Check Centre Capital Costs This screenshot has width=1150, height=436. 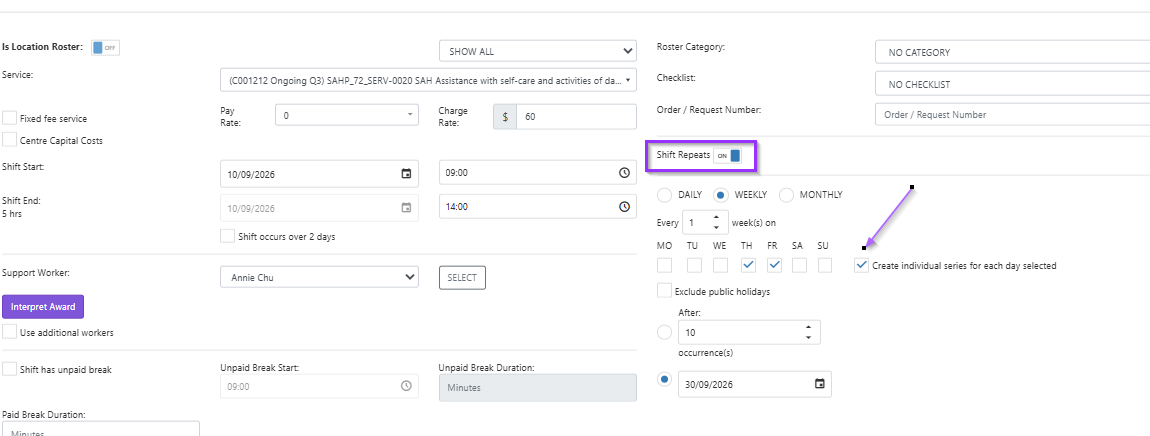coord(10,139)
